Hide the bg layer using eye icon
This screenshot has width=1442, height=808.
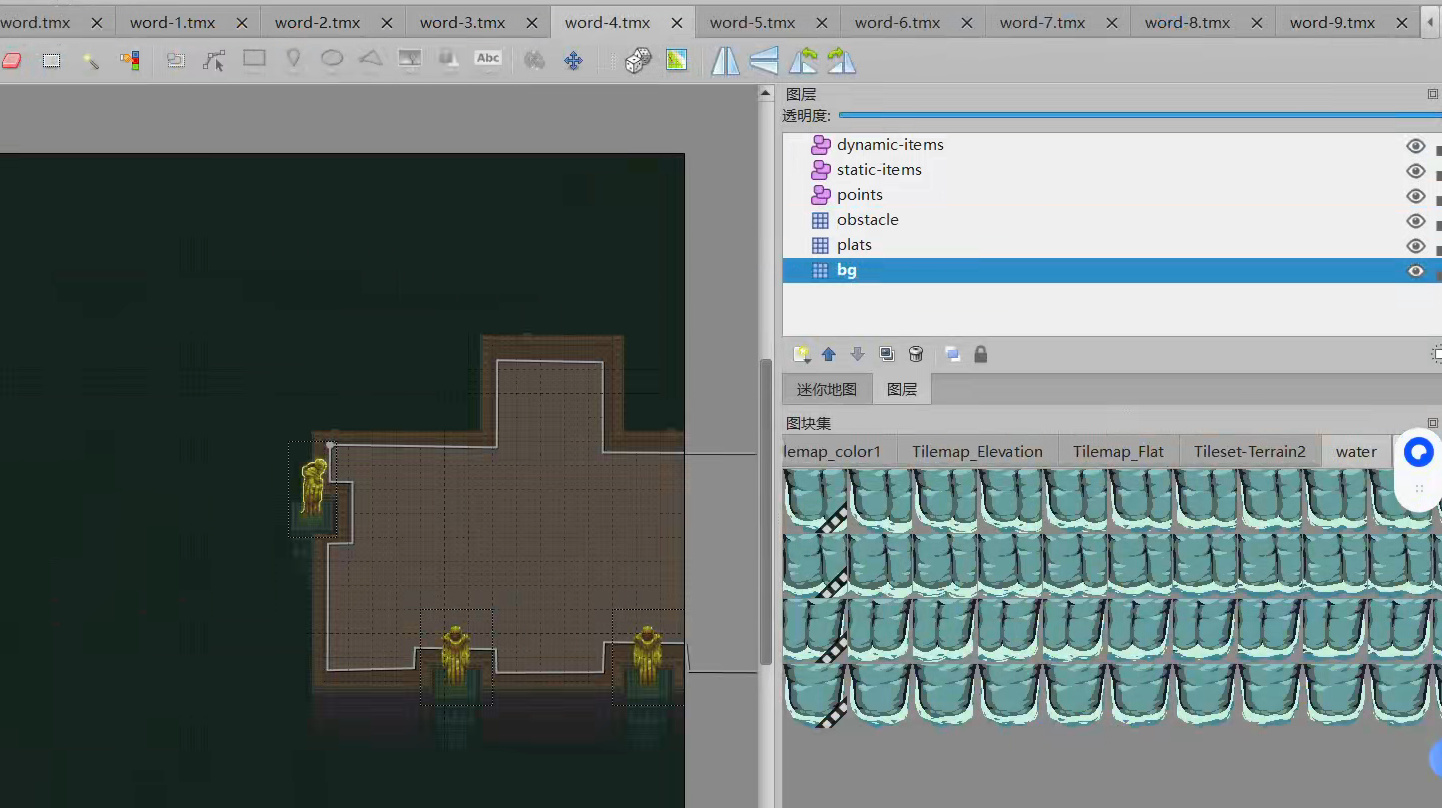(x=1415, y=271)
